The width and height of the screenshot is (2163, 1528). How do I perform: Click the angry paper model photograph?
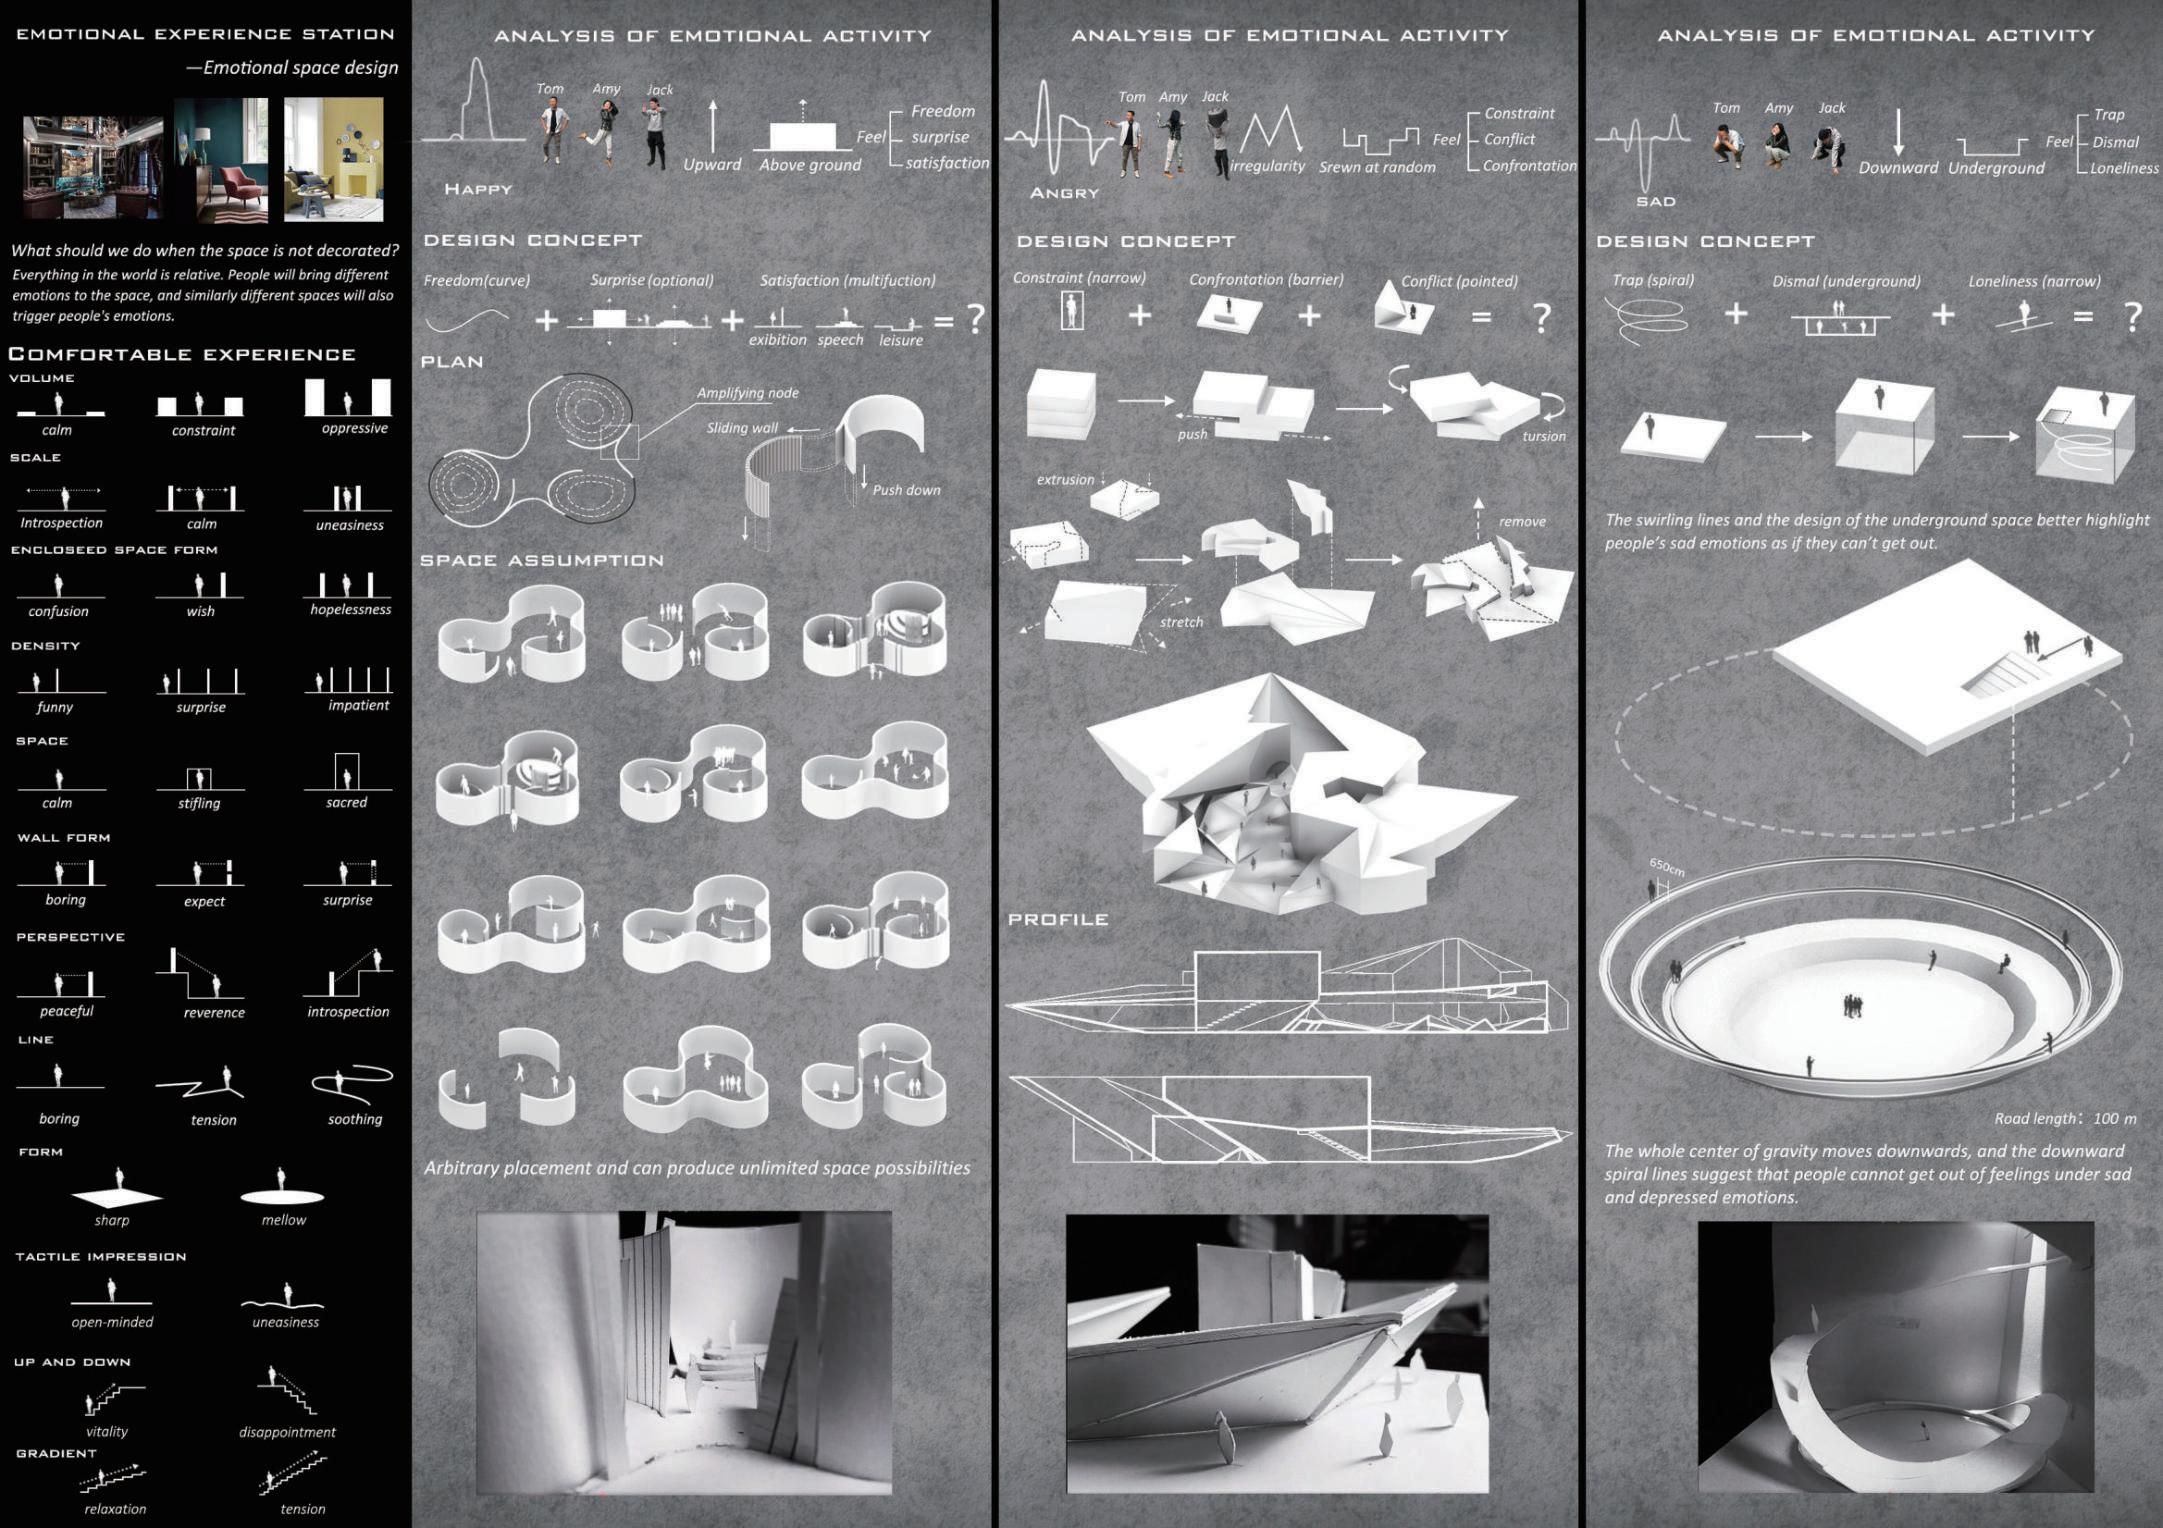tap(1277, 1353)
